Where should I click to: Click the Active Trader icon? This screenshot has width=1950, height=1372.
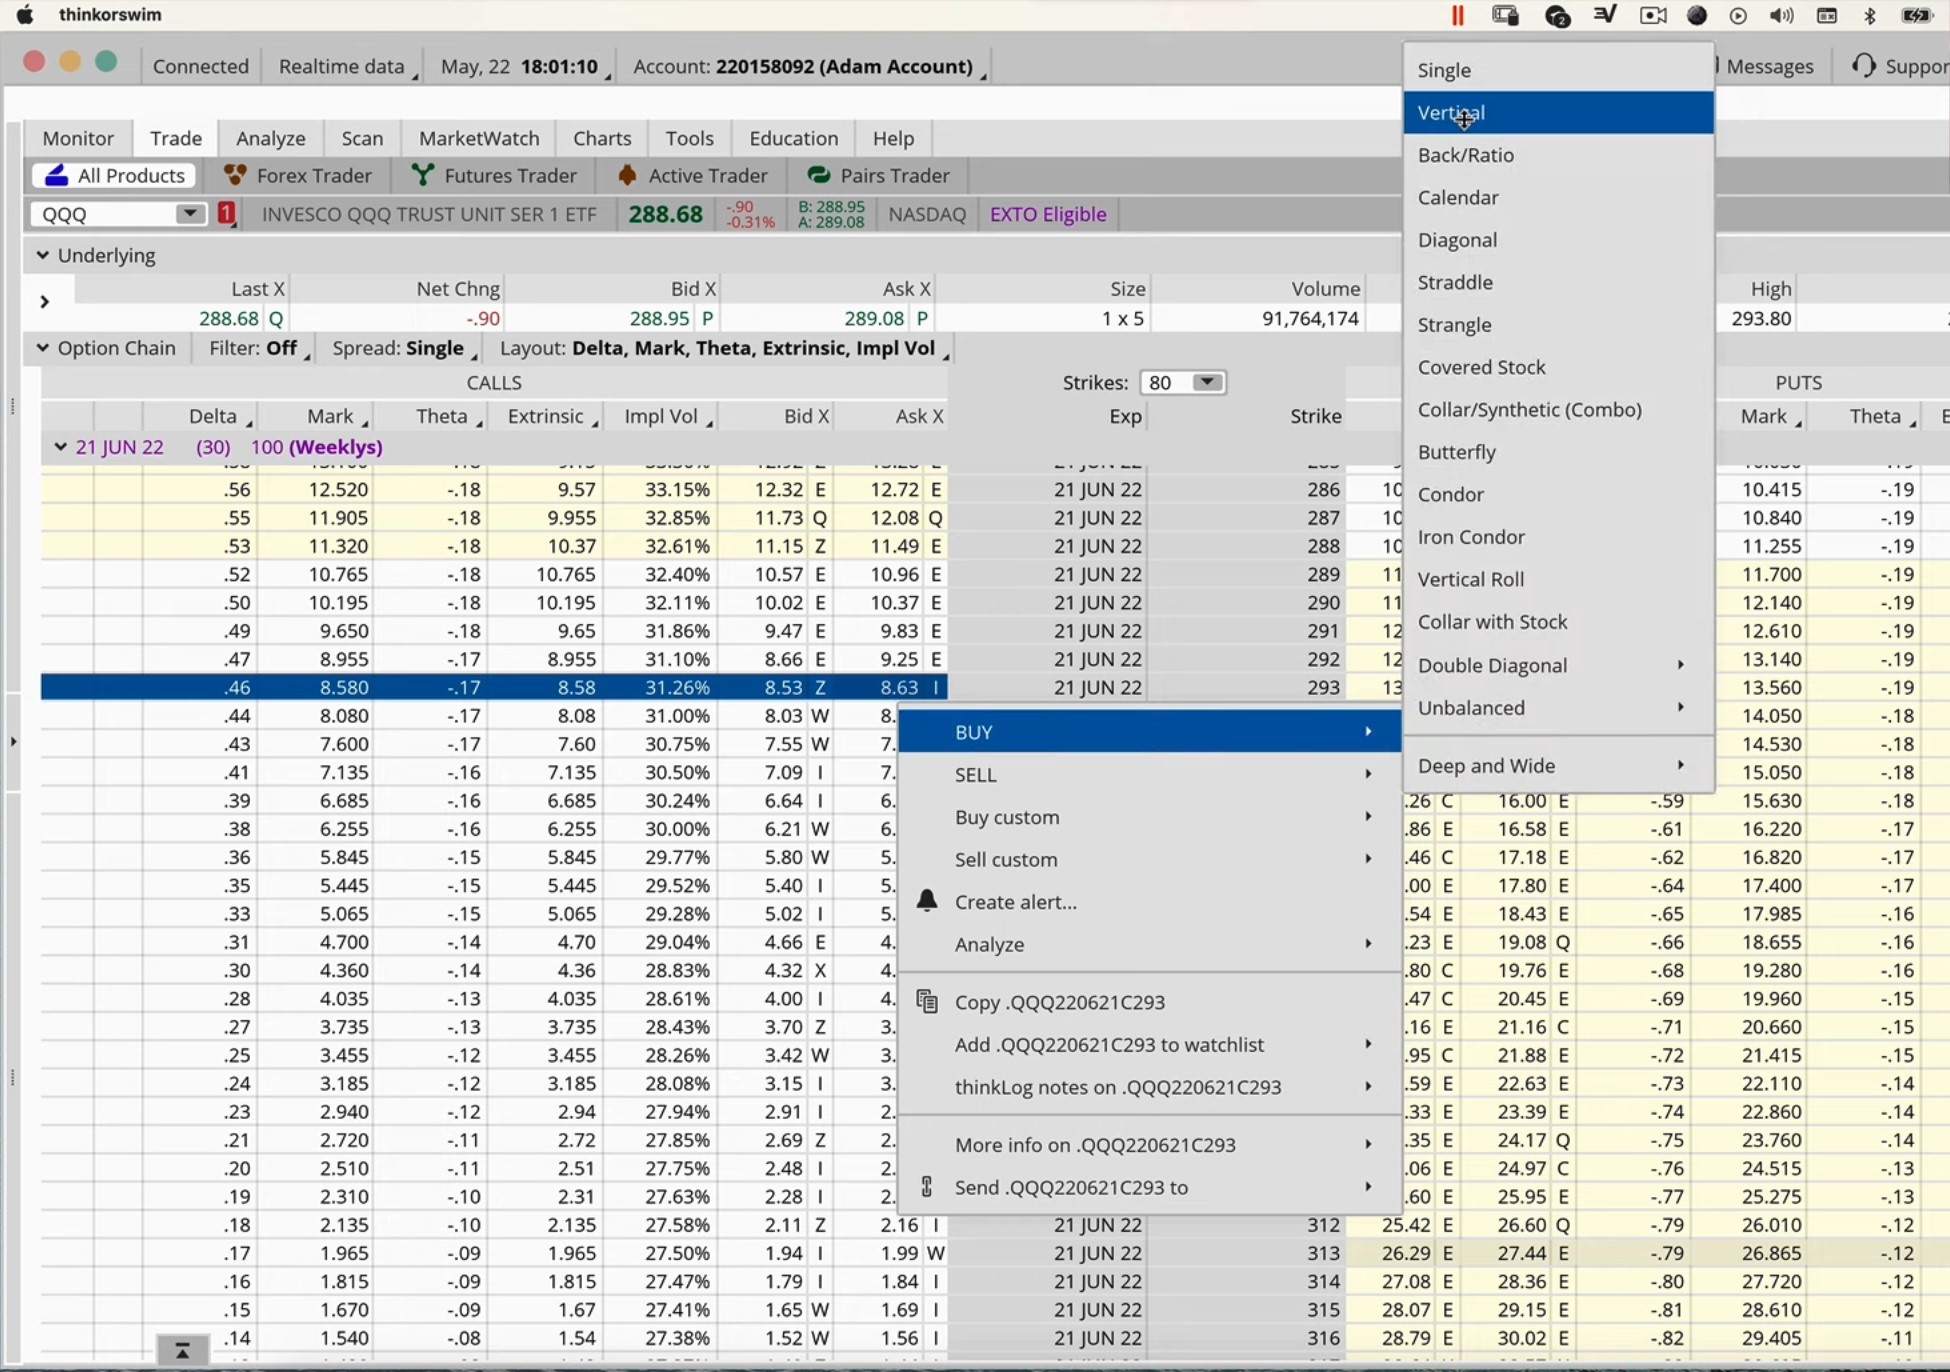pyautogui.click(x=627, y=175)
